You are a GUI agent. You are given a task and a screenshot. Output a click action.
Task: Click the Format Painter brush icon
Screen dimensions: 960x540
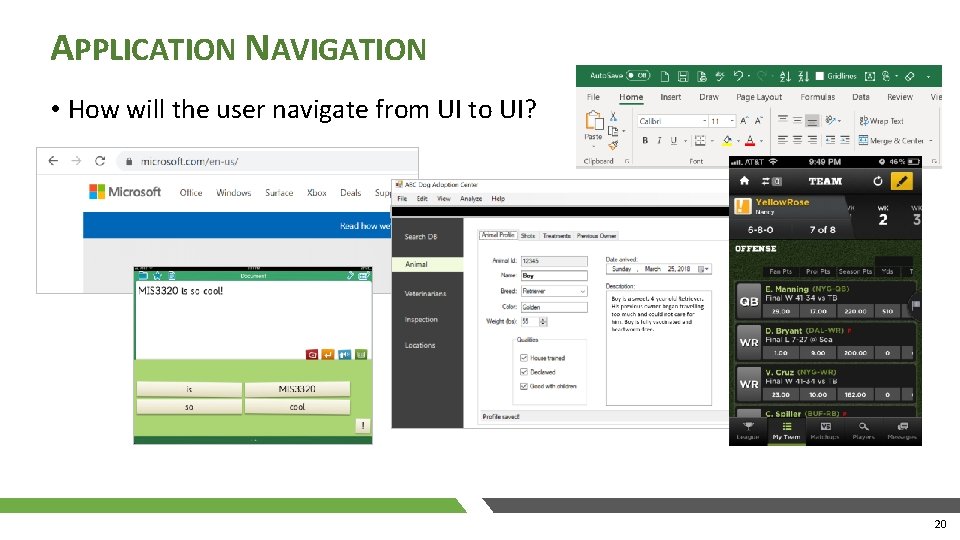613,145
